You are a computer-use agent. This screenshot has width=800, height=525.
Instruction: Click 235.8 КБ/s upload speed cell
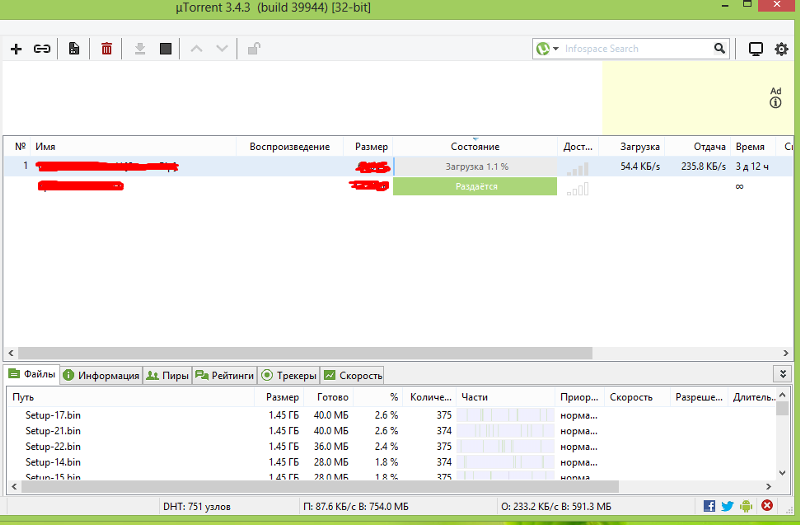[x=703, y=166]
